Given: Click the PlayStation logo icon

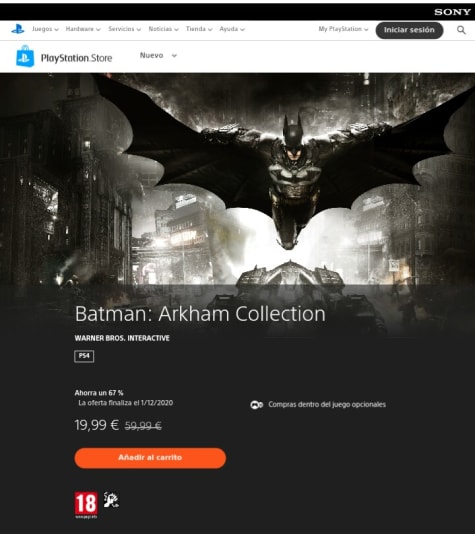Looking at the screenshot, I should tap(18, 29).
